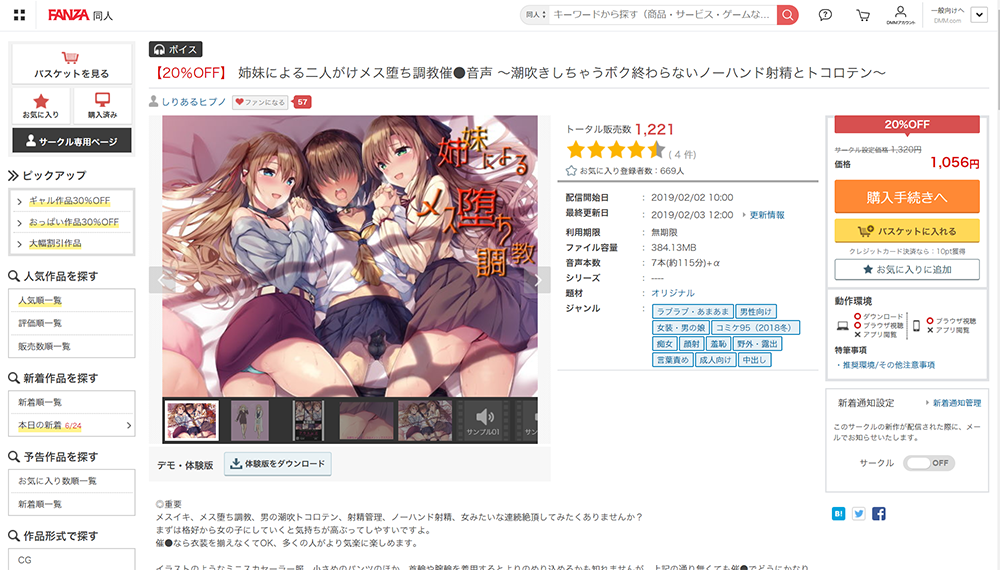
Task: Open 新着通知管理 link
Action: (x=957, y=403)
